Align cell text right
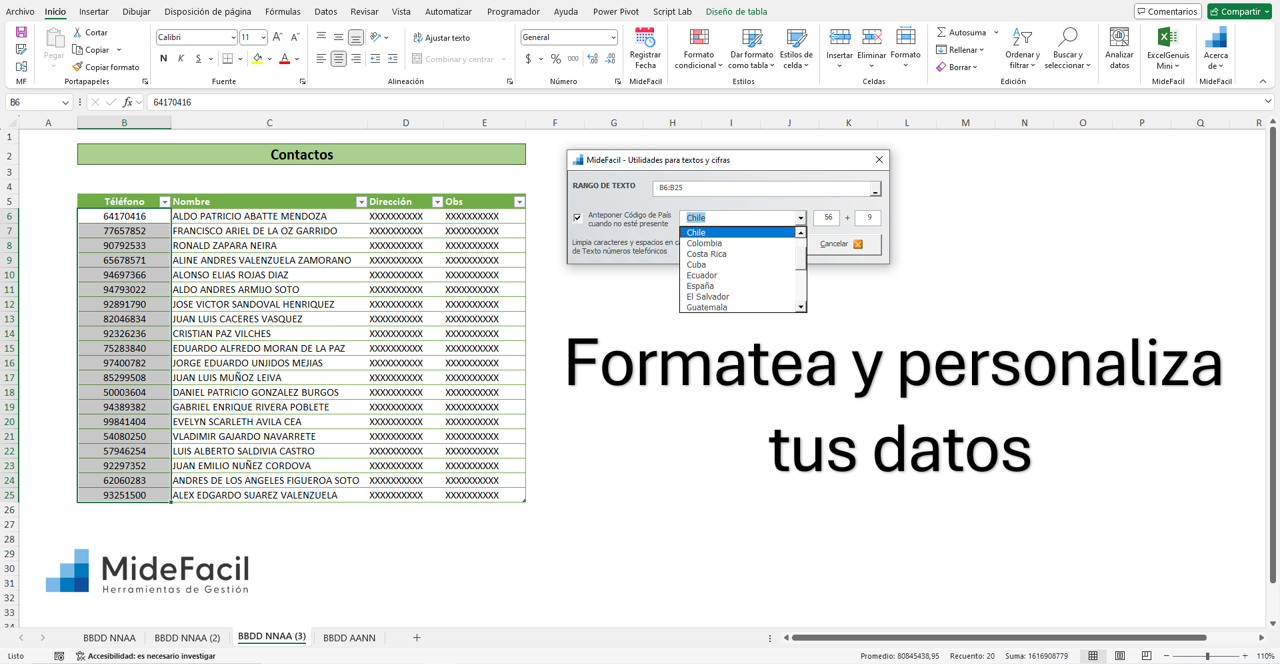This screenshot has width=1280, height=664. click(355, 59)
